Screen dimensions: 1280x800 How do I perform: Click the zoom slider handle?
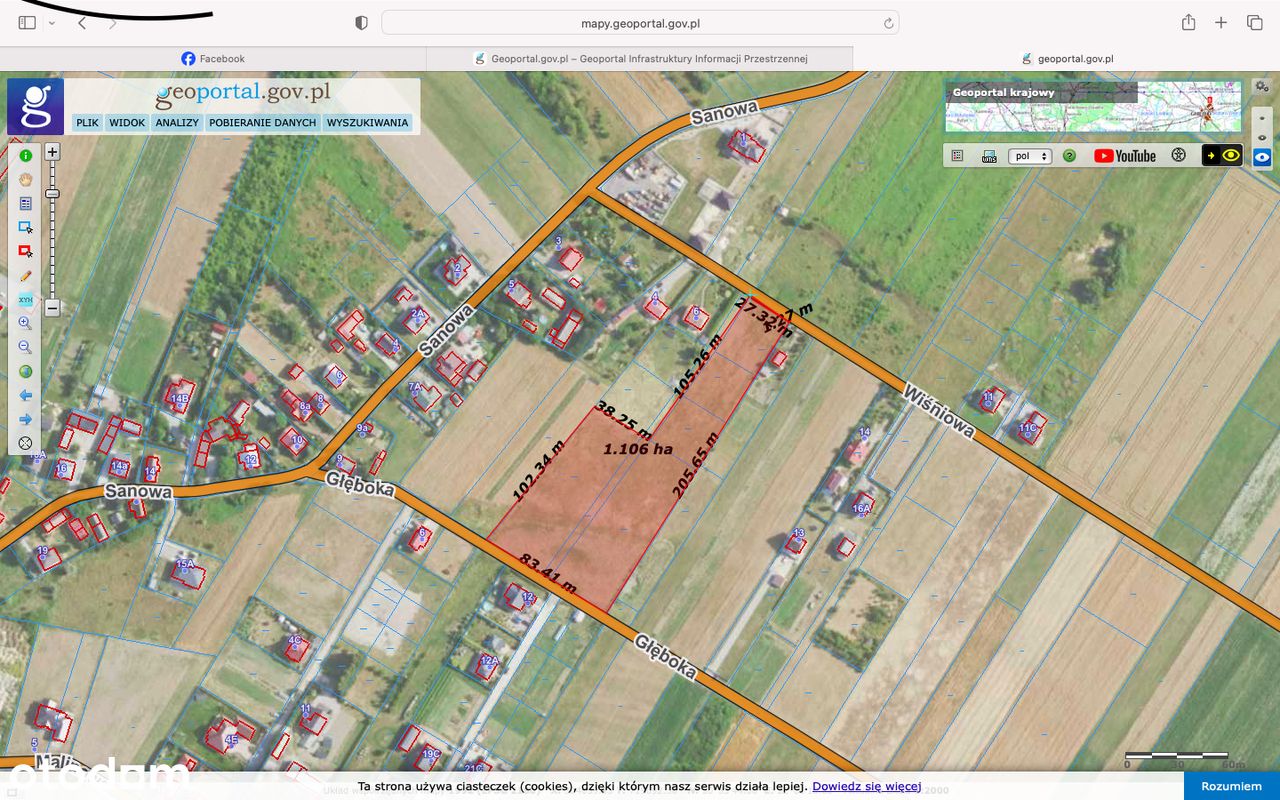pos(53,193)
